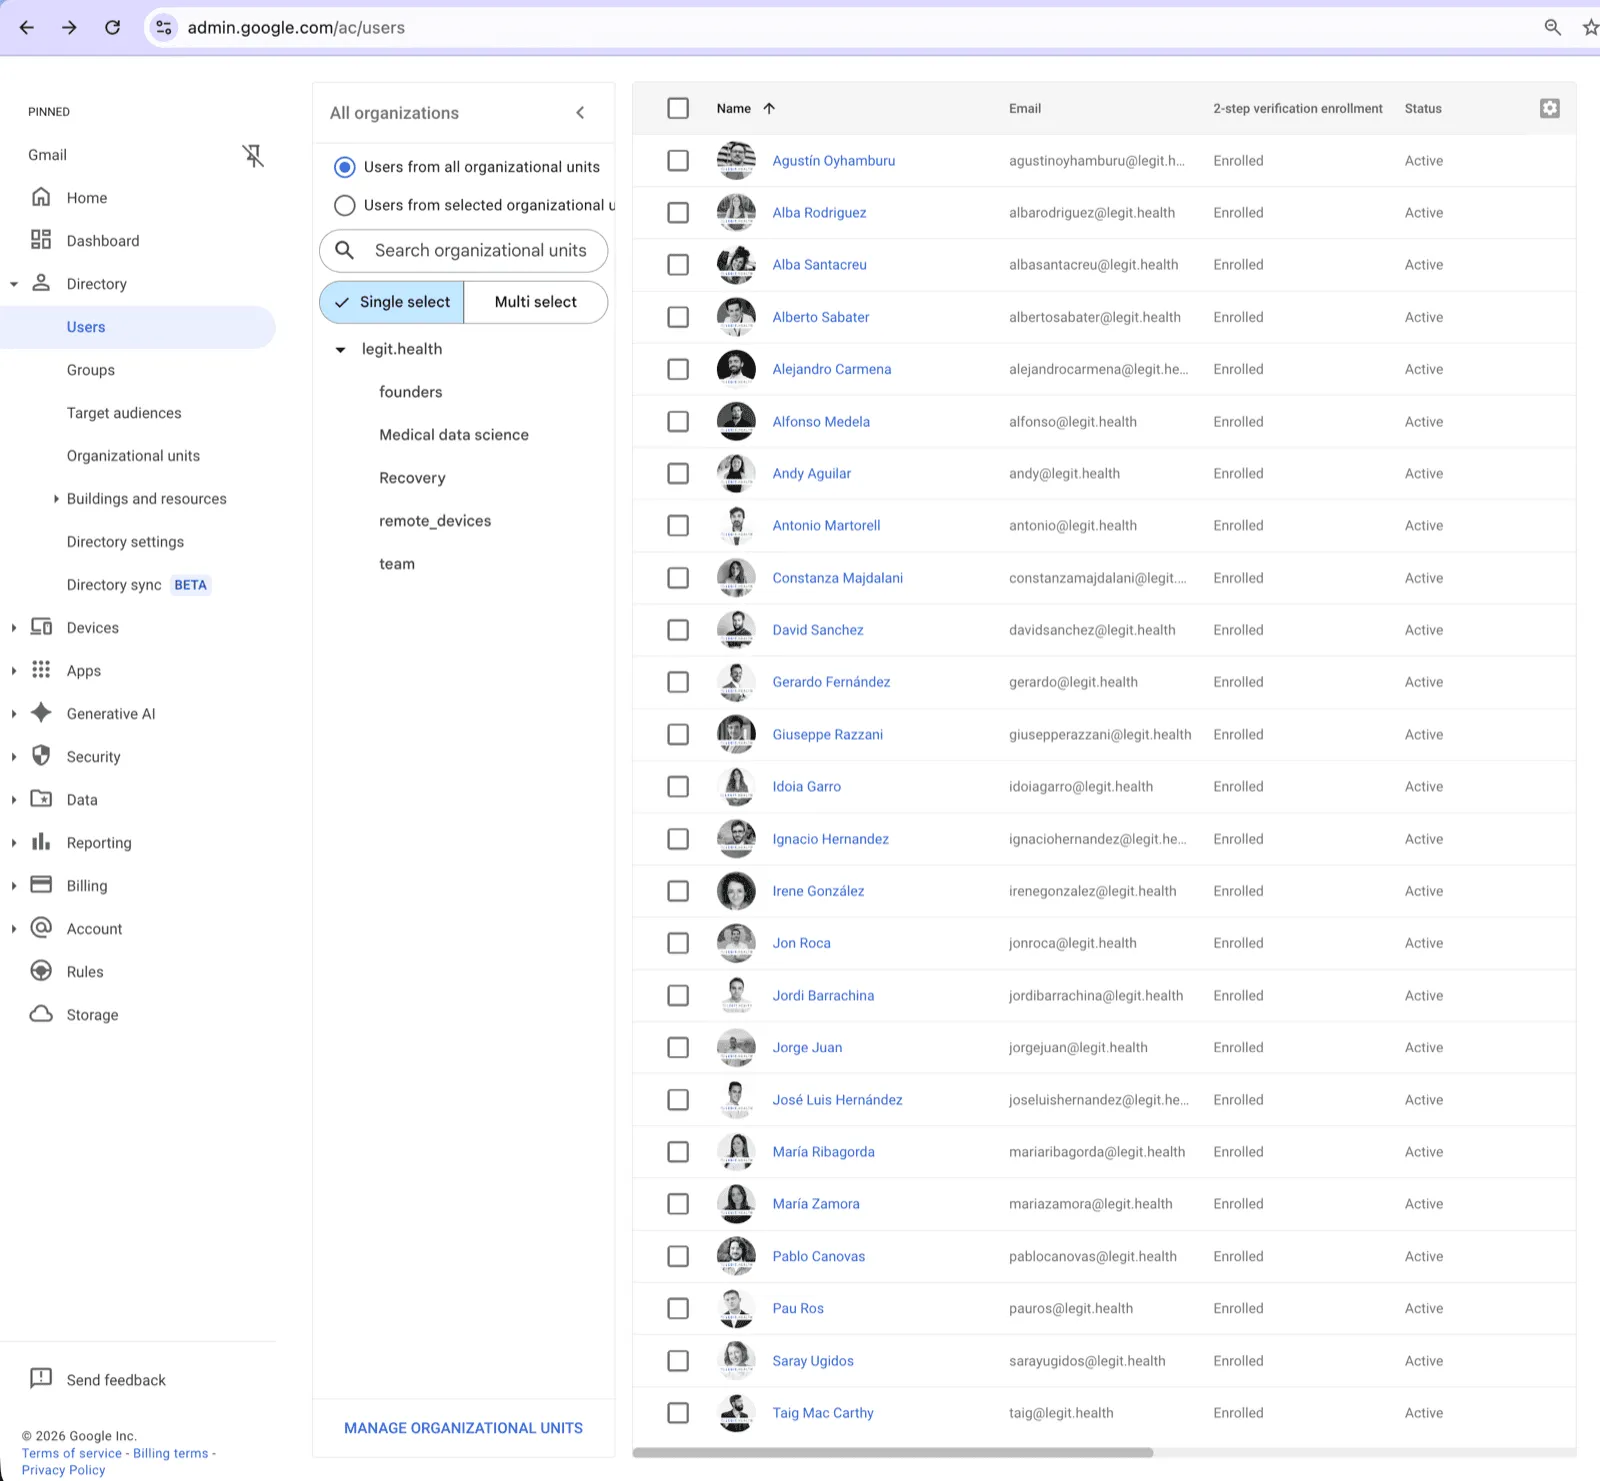Image resolution: width=1600 pixels, height=1481 pixels.
Task: Select the Security shield icon
Action: pyautogui.click(x=41, y=756)
